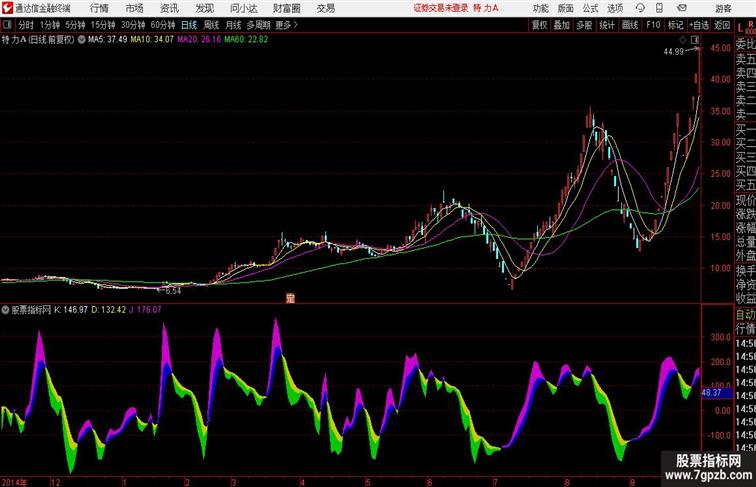The width and height of the screenshot is (756, 487).
Task: Click the 返回 button
Action: pyautogui.click(x=722, y=25)
